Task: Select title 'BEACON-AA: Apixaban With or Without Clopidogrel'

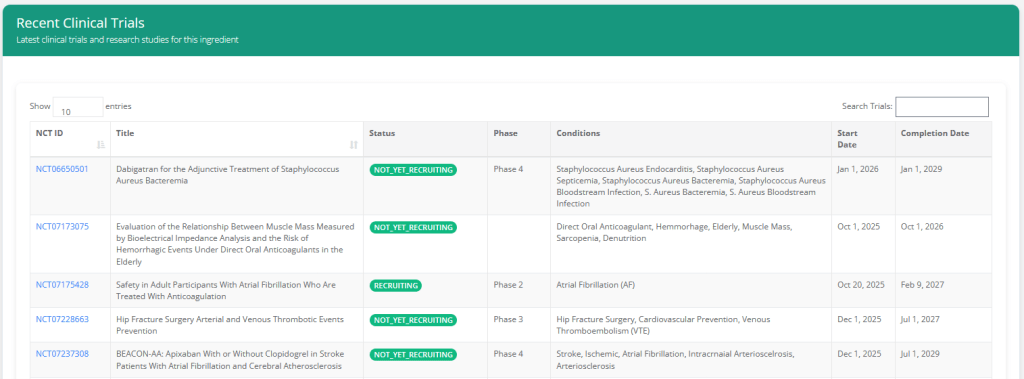Action: pos(230,359)
